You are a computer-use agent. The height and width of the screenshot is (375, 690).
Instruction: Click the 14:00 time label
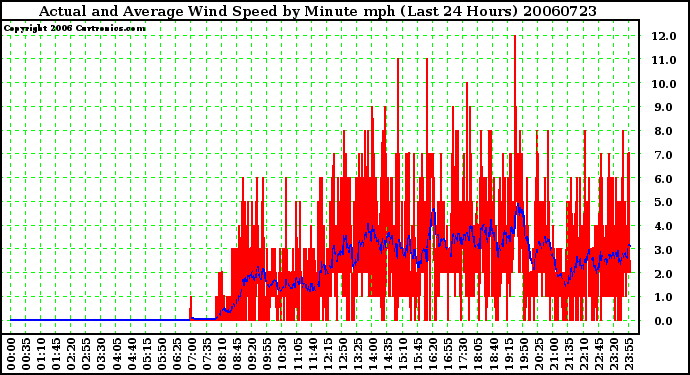click(372, 354)
